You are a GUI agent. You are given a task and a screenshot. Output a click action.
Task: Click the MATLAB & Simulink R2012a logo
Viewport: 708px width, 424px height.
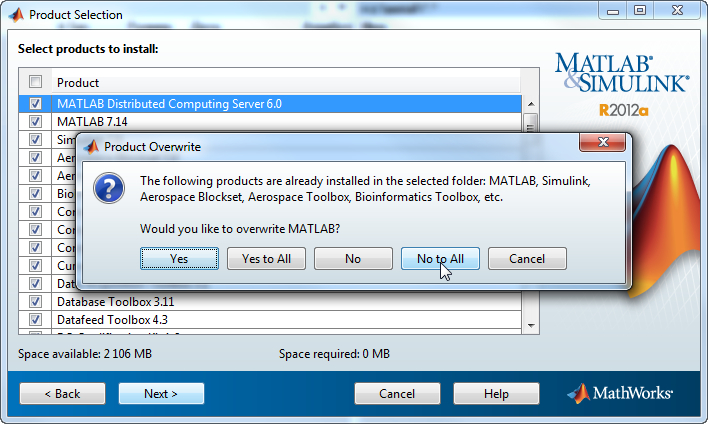coord(622,85)
